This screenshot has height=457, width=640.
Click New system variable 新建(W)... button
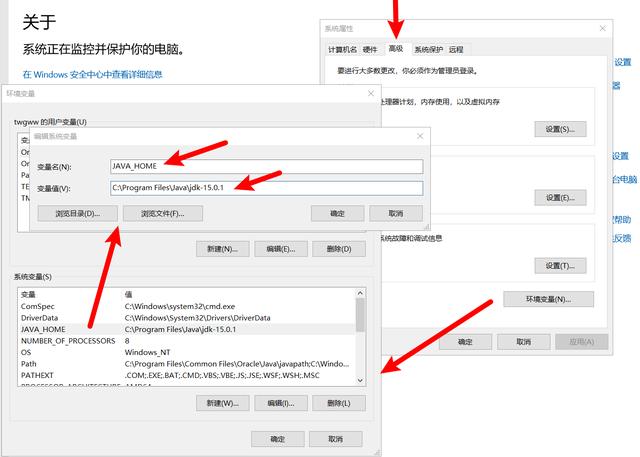click(222, 403)
